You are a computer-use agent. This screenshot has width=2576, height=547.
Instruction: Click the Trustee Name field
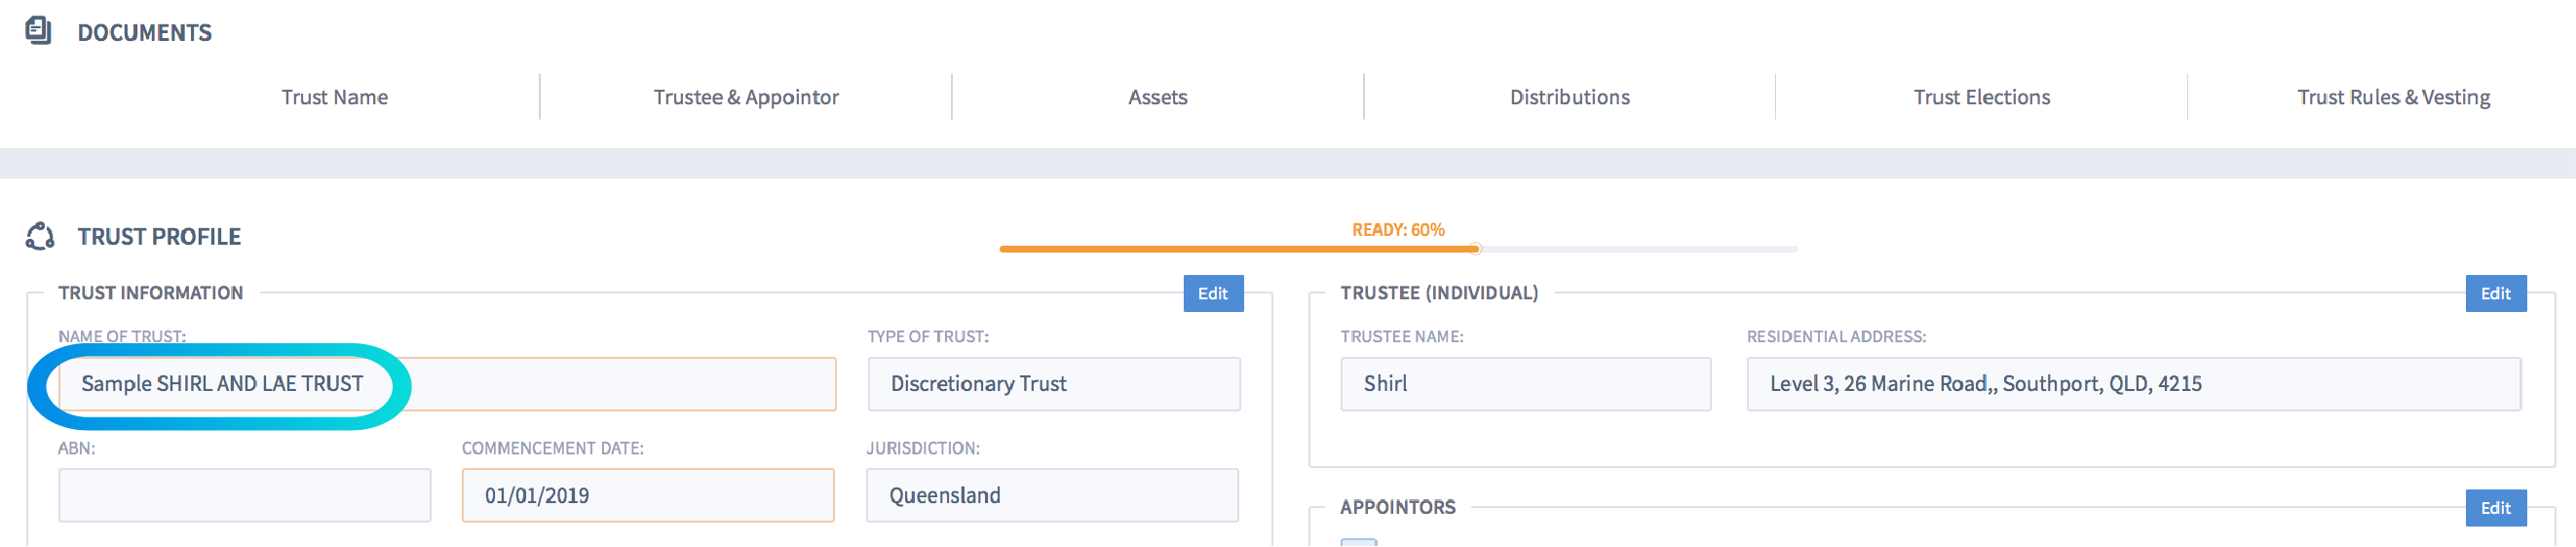(1524, 384)
